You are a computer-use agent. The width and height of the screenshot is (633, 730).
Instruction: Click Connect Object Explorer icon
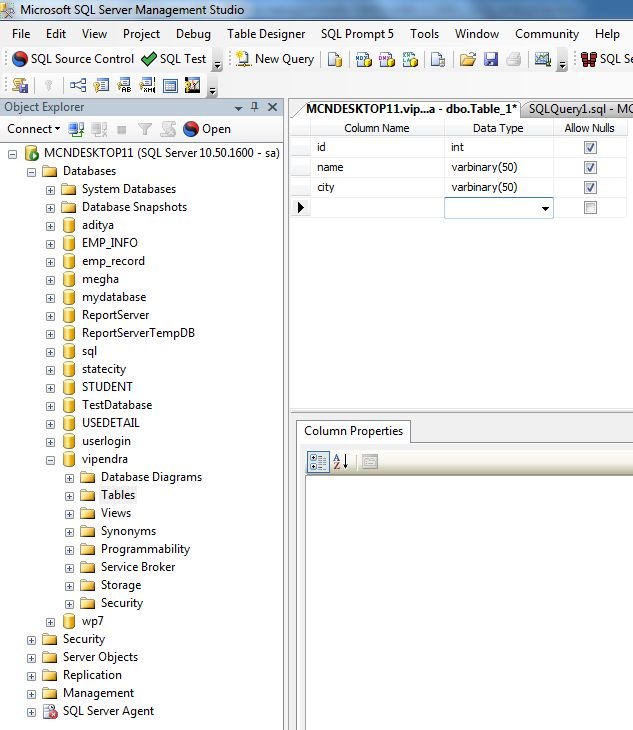coord(76,129)
